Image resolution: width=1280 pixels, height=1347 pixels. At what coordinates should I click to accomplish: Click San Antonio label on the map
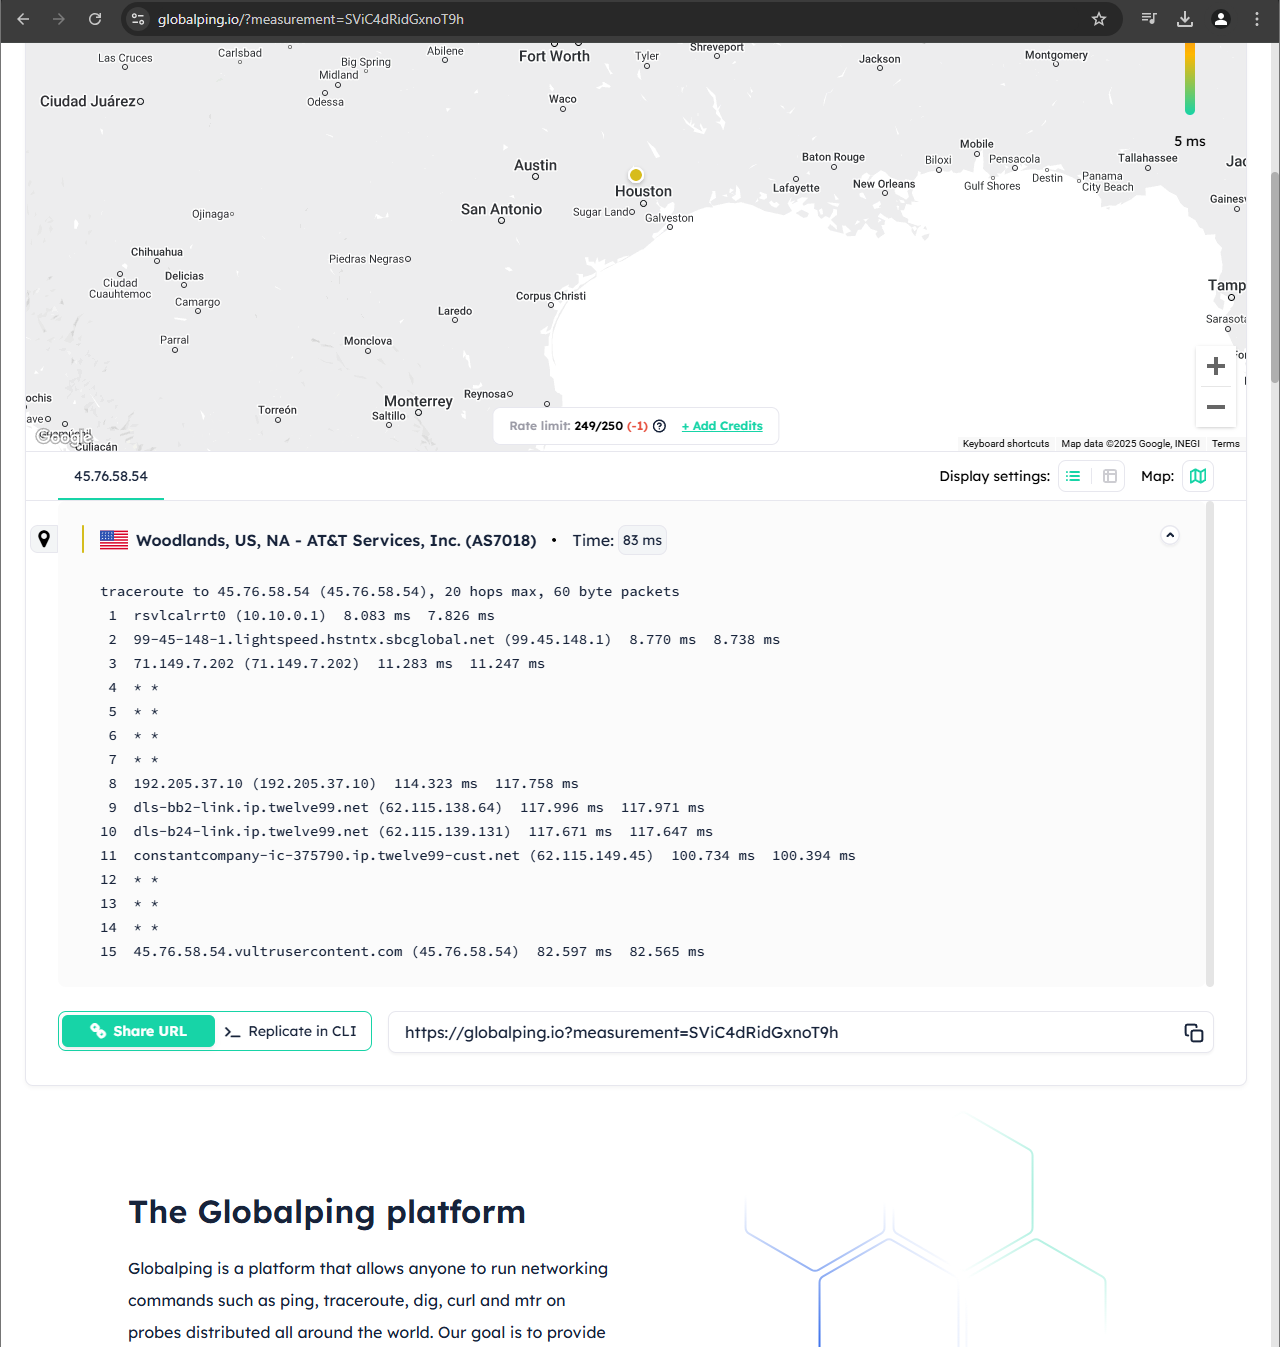click(x=501, y=209)
